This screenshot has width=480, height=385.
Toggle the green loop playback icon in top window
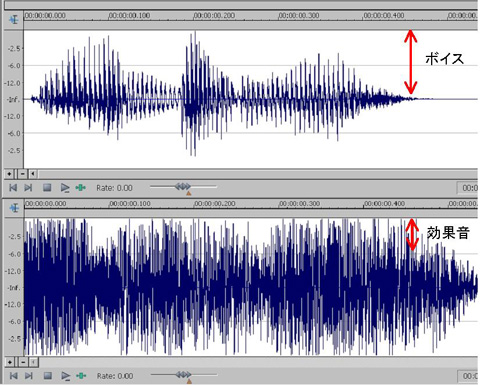click(80, 188)
